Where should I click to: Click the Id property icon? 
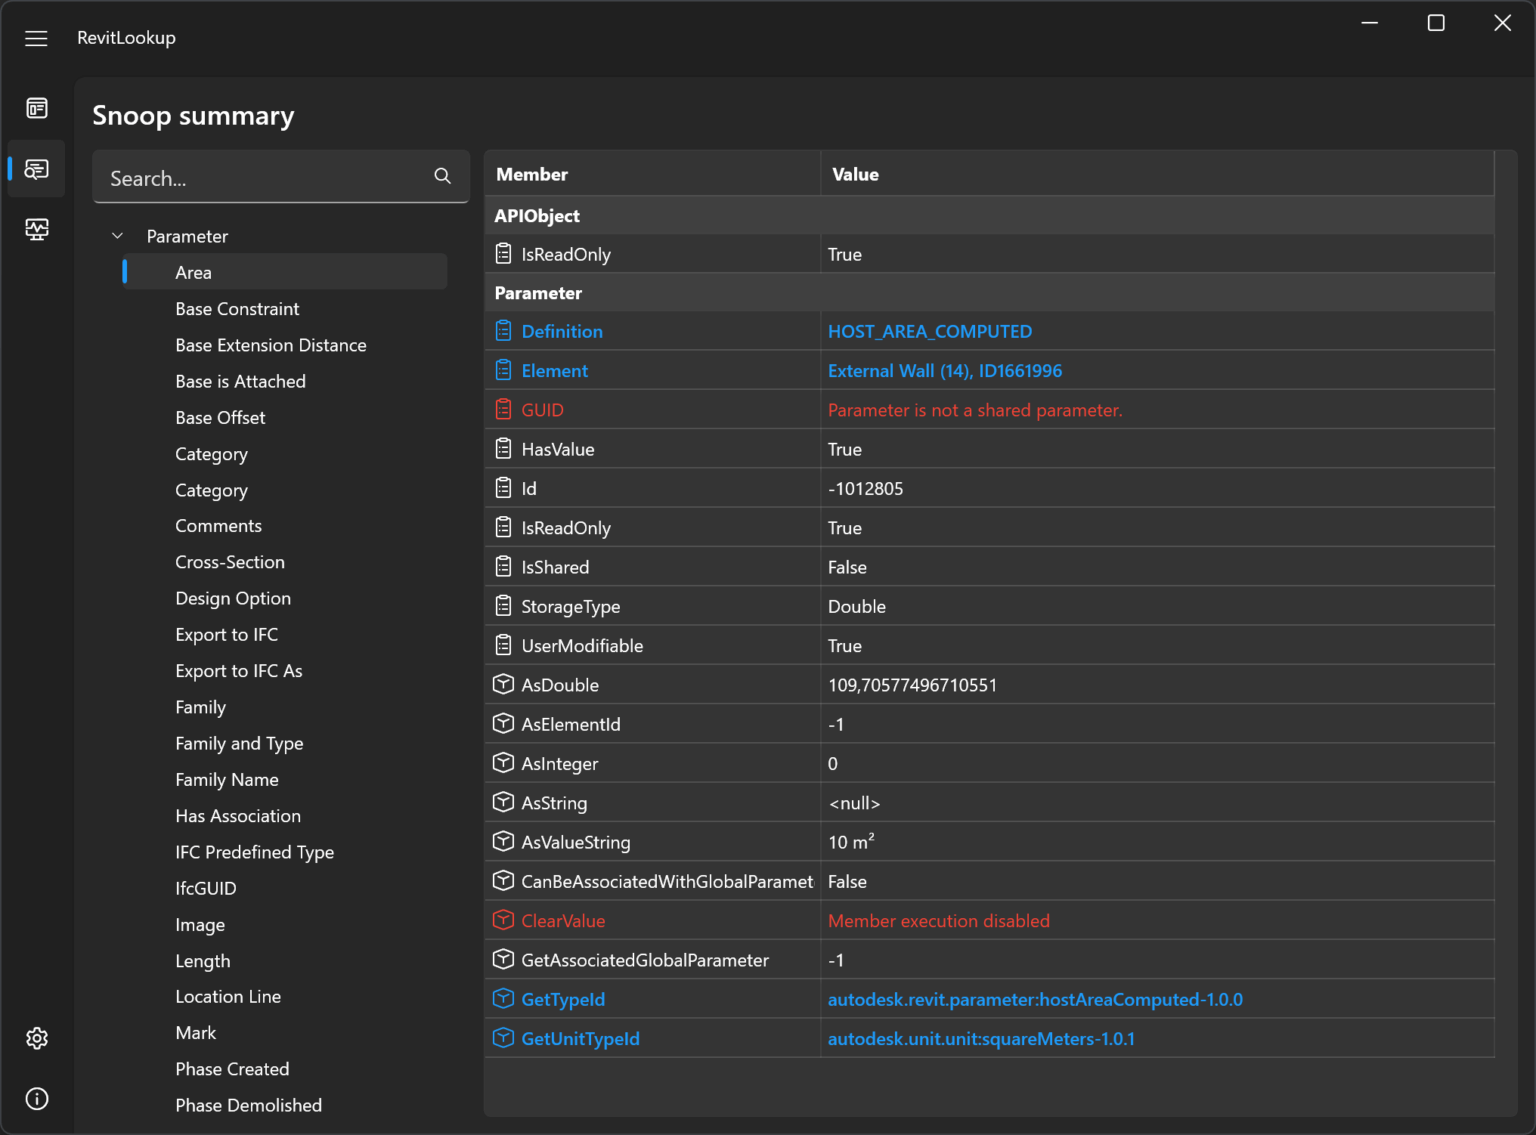(x=504, y=488)
